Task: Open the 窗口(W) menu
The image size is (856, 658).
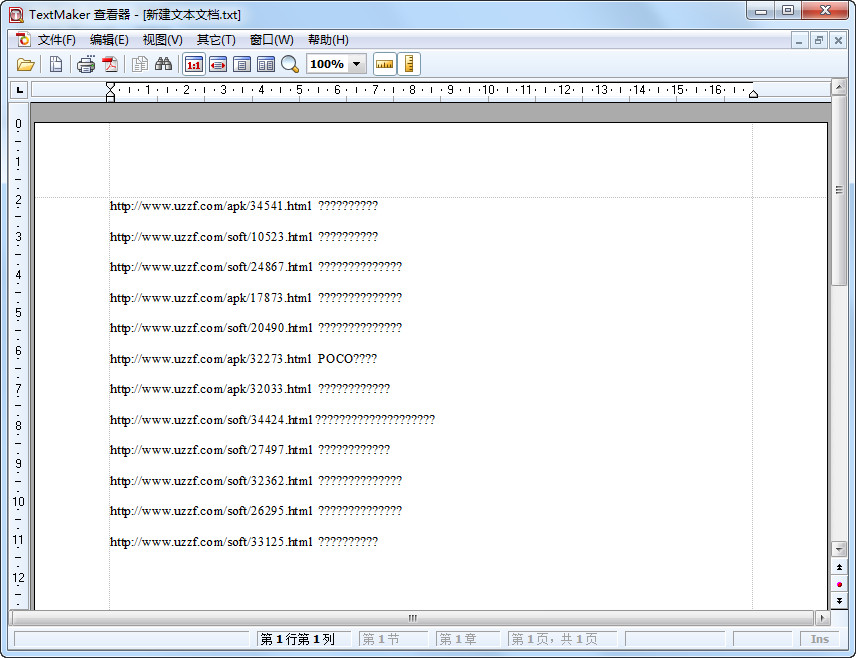Action: click(271, 40)
